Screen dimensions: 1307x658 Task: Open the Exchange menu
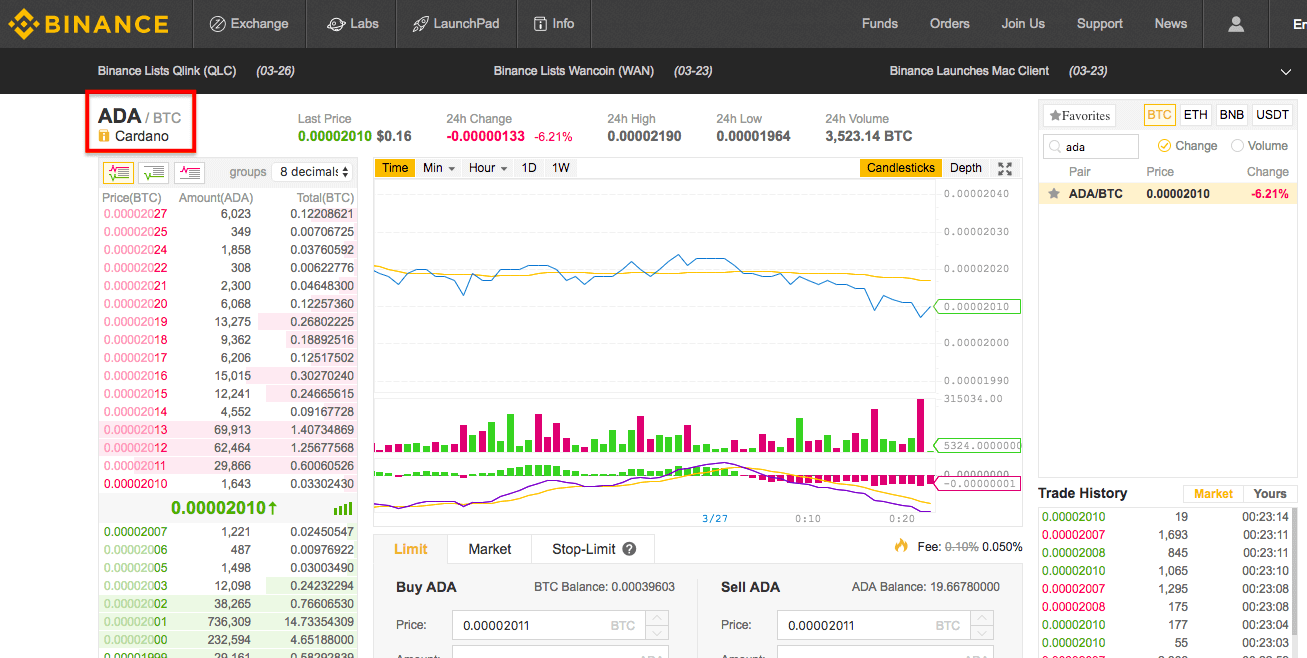[249, 24]
